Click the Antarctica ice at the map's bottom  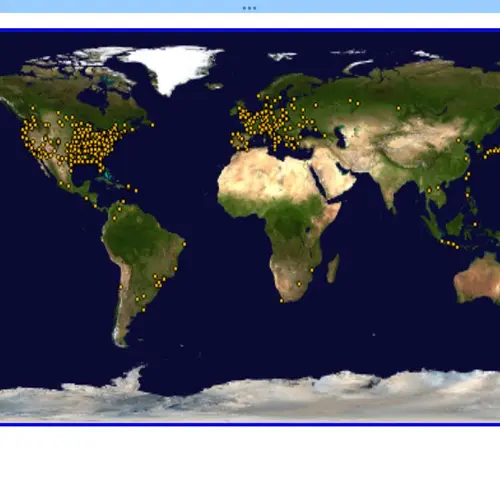pos(250,398)
